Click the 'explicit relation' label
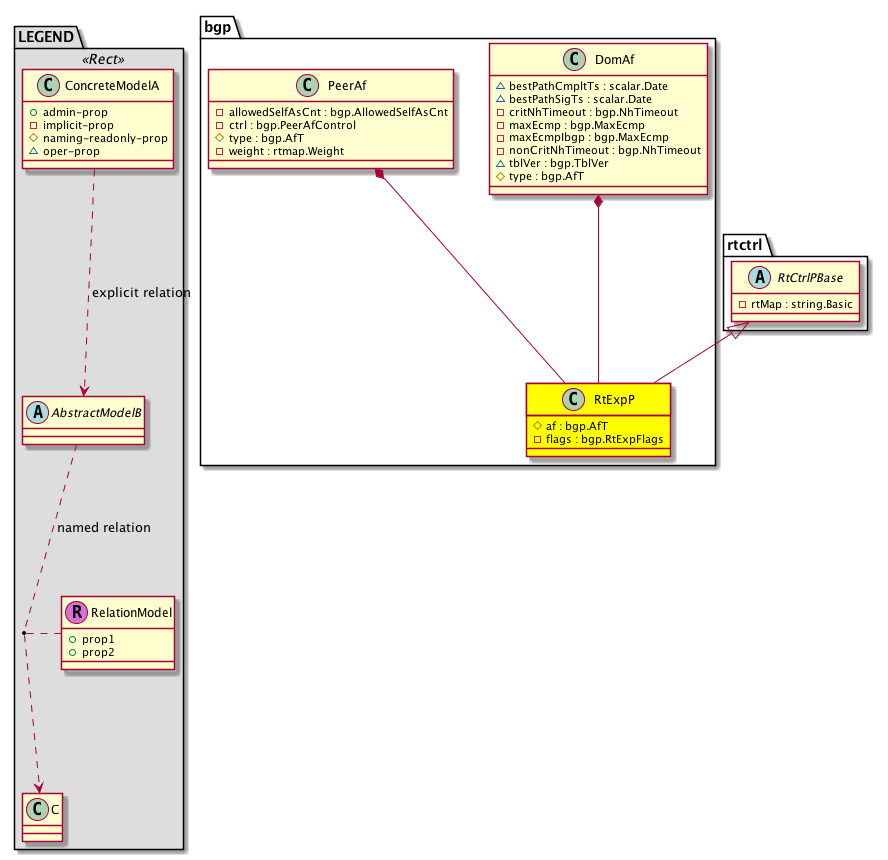This screenshot has height=860, width=888. (141, 292)
